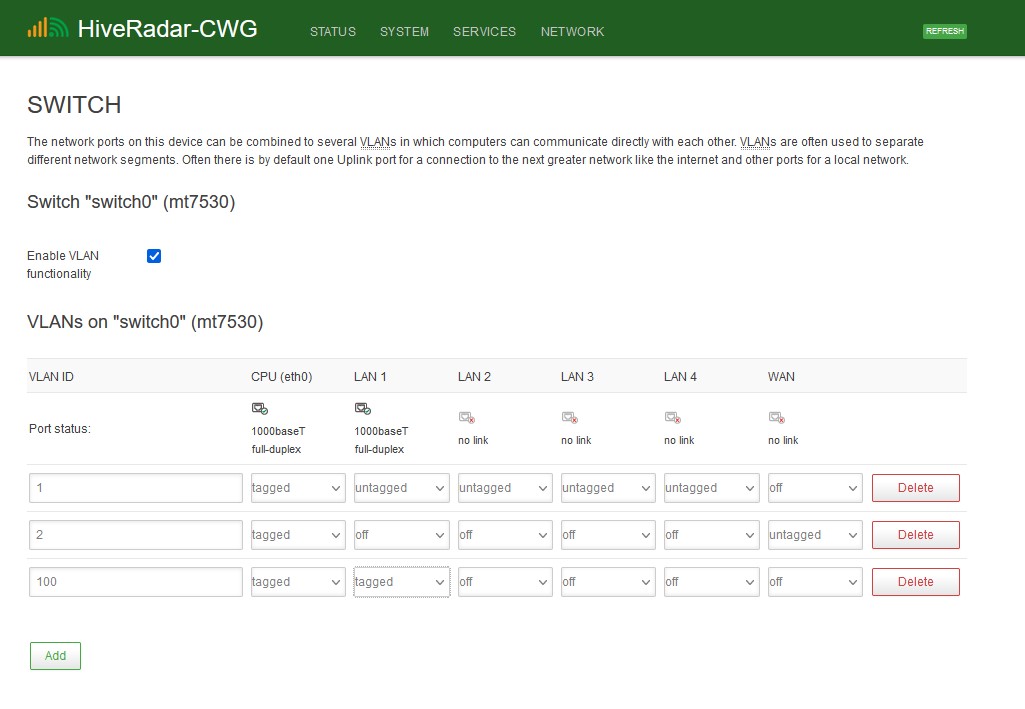The height and width of the screenshot is (709, 1025).
Task: Click the VLAN ID field containing 1
Action: 135,488
